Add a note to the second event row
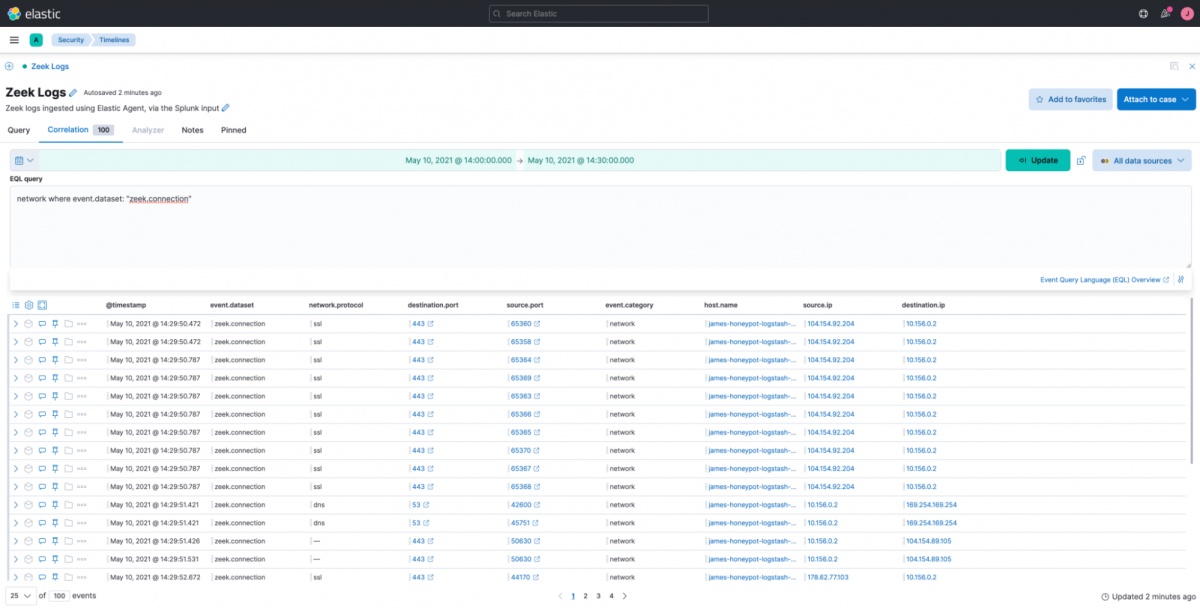Screen dimensions: 1200x608 42,342
